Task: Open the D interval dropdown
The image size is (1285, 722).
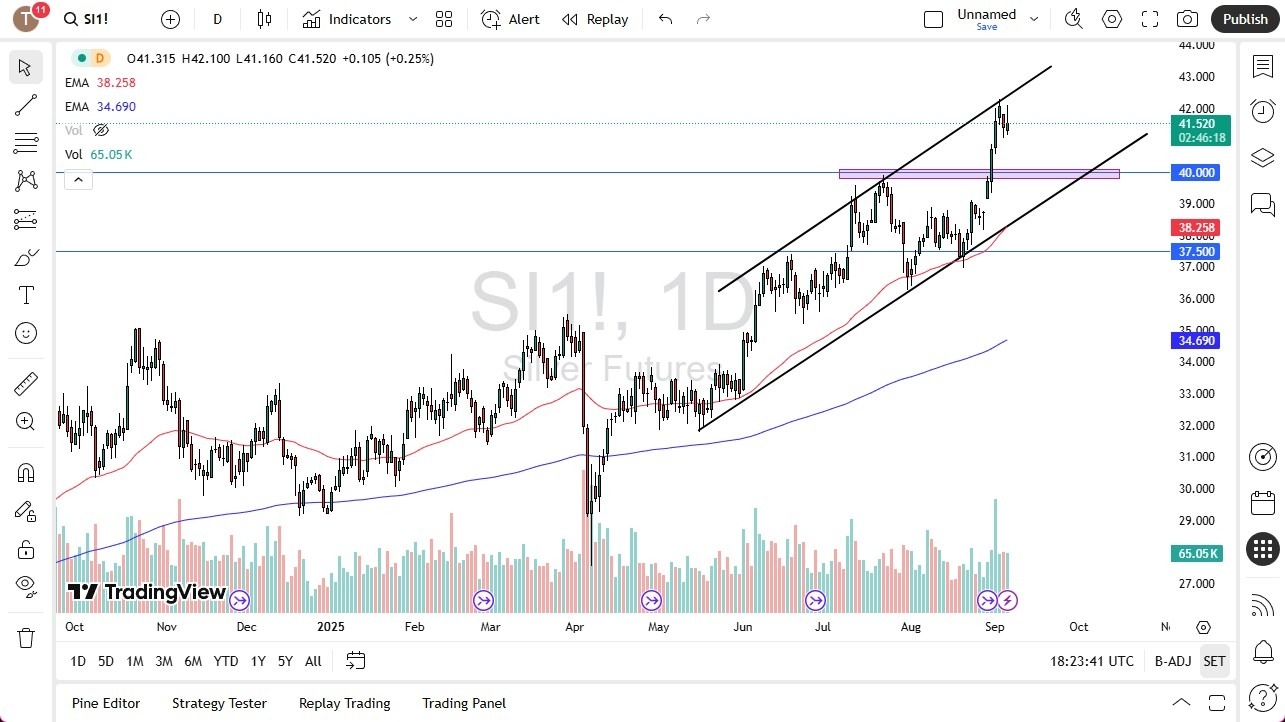Action: [x=216, y=19]
